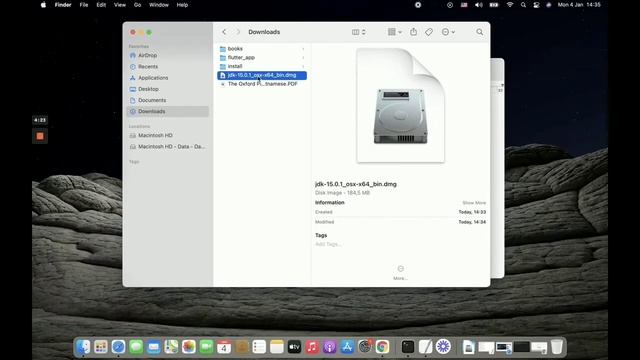640x360 pixels.
Task: Click the Edit Tags icon
Action: click(429, 32)
